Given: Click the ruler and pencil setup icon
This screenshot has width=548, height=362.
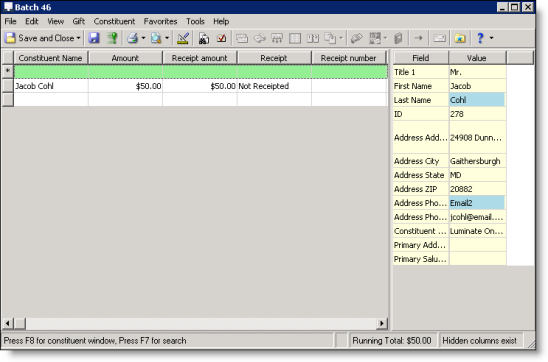Looking at the screenshot, I should (x=182, y=38).
